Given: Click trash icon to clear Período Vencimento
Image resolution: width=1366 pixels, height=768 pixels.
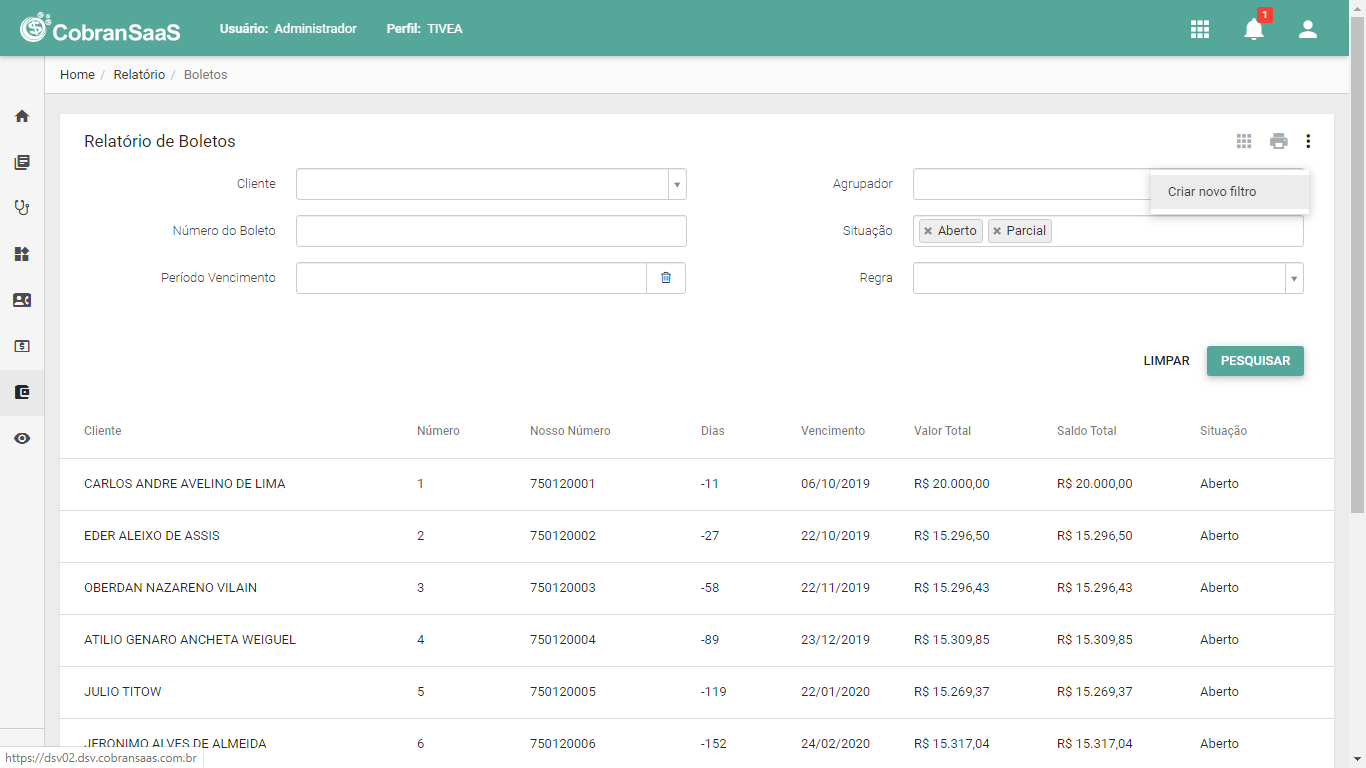Looking at the screenshot, I should pos(666,278).
